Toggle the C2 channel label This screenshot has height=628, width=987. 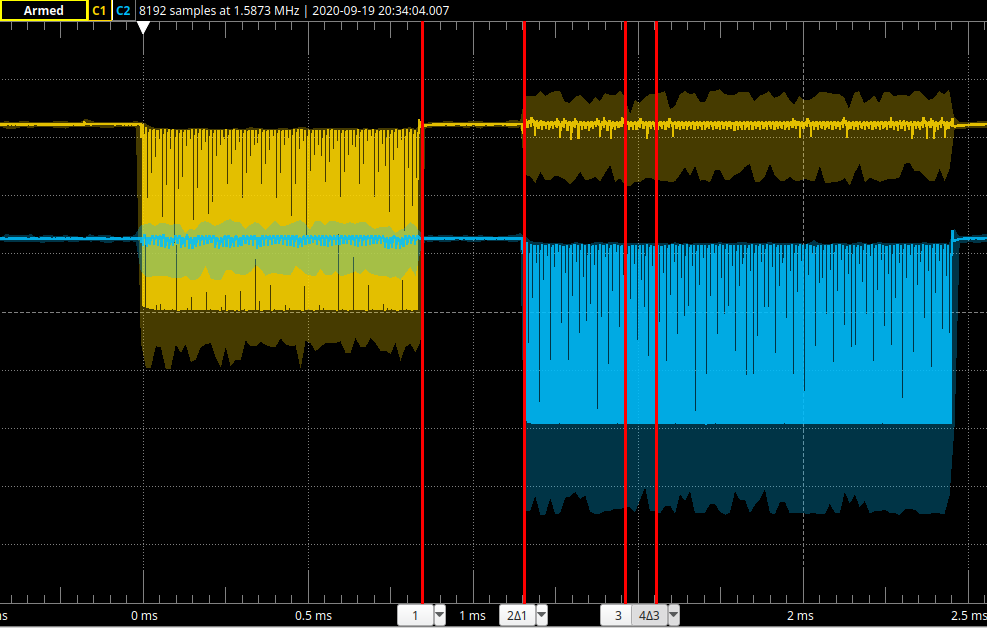122,11
